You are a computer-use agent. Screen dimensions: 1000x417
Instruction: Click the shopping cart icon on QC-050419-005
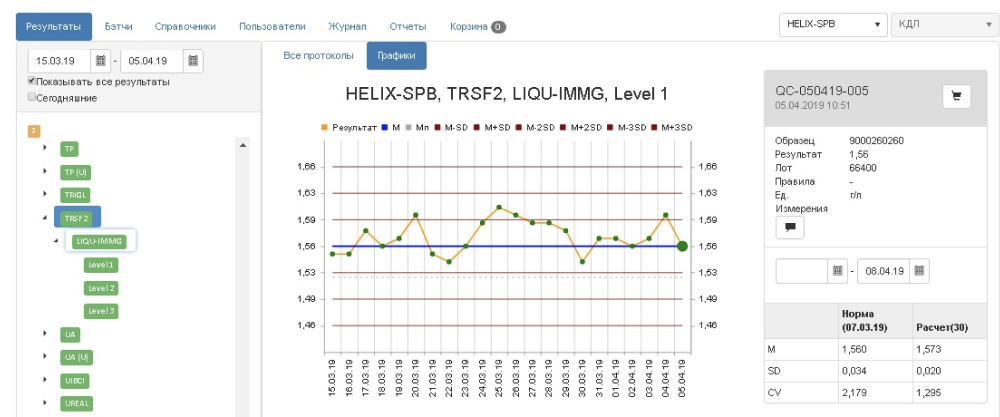pyautogui.click(x=956, y=96)
